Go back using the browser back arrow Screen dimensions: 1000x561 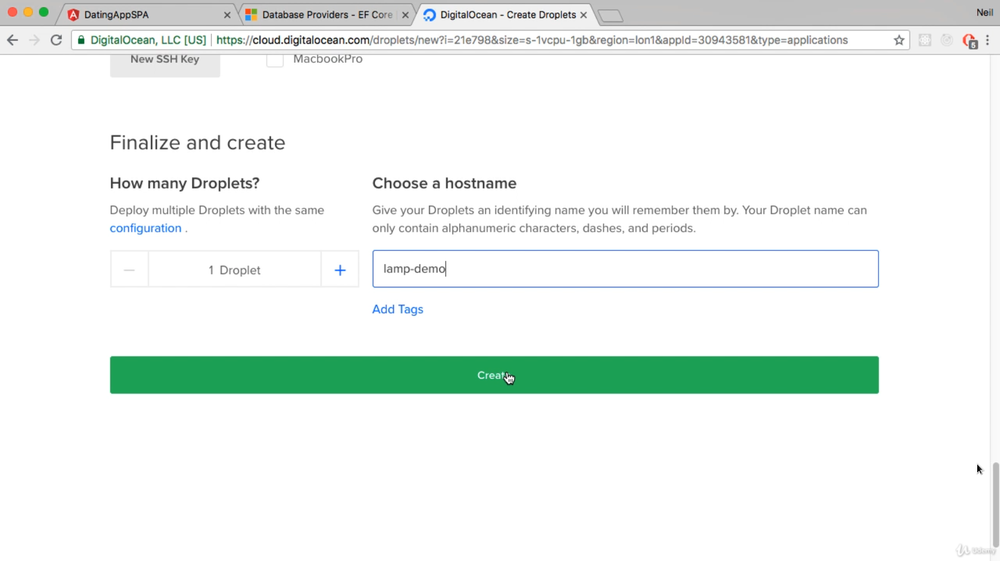[x=12, y=40]
